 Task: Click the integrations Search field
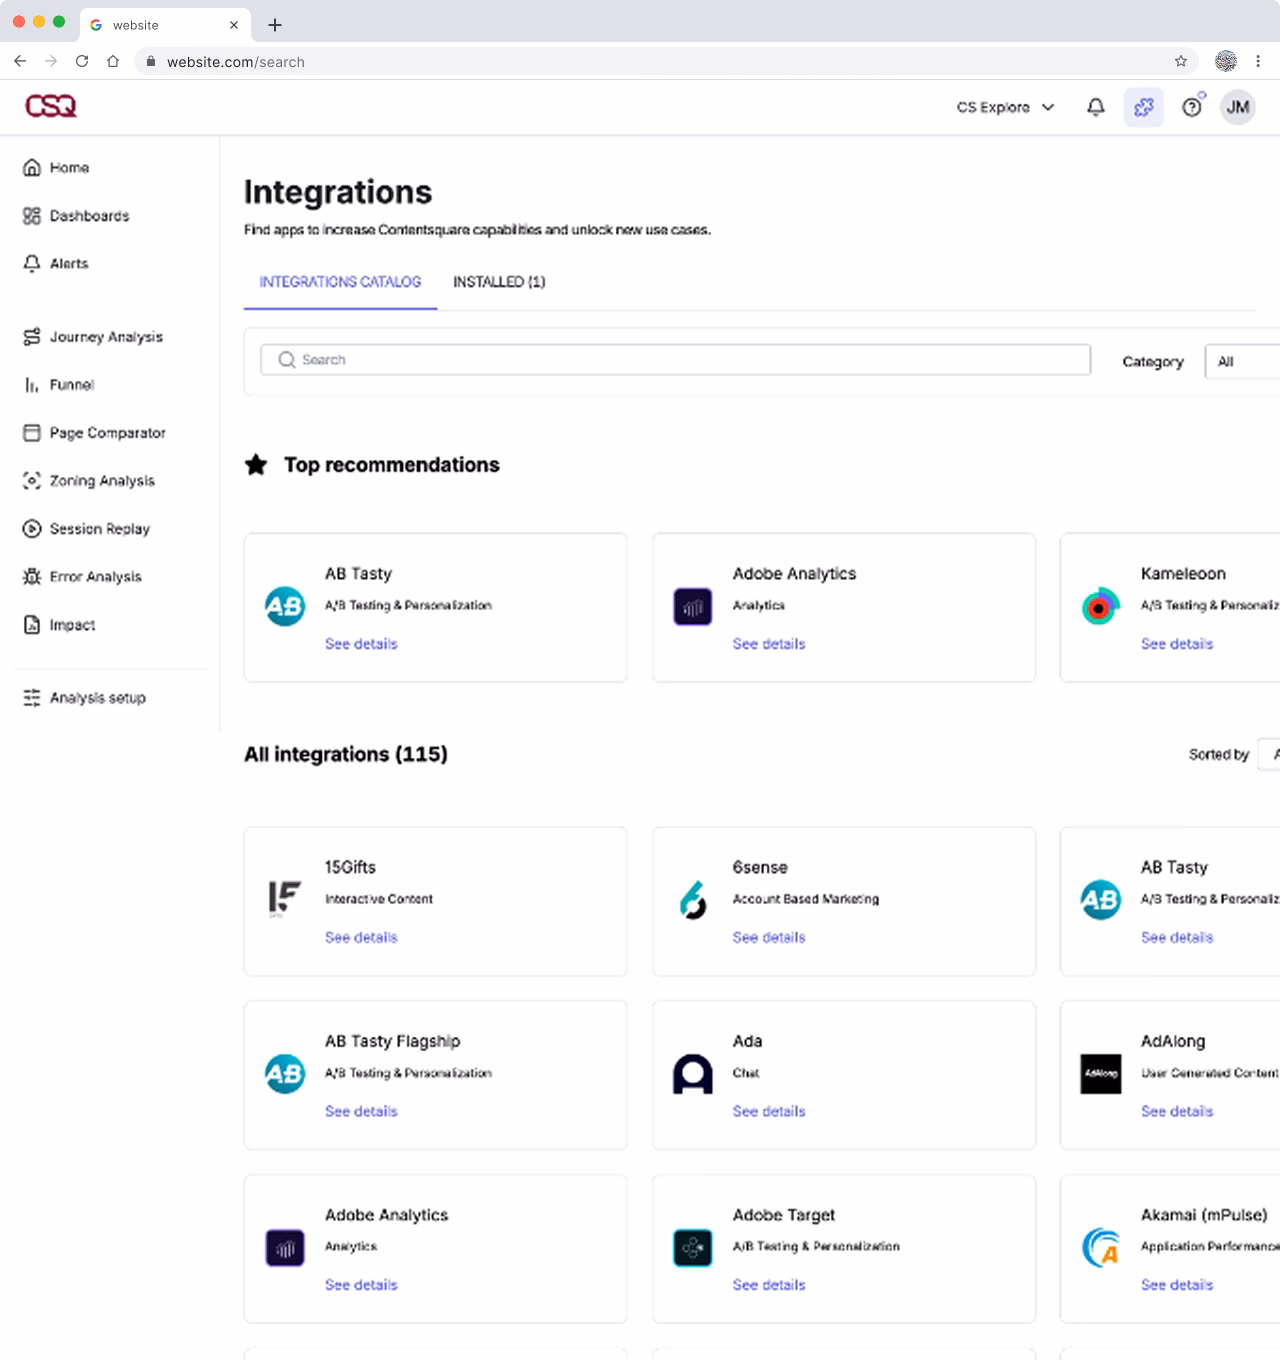point(676,360)
